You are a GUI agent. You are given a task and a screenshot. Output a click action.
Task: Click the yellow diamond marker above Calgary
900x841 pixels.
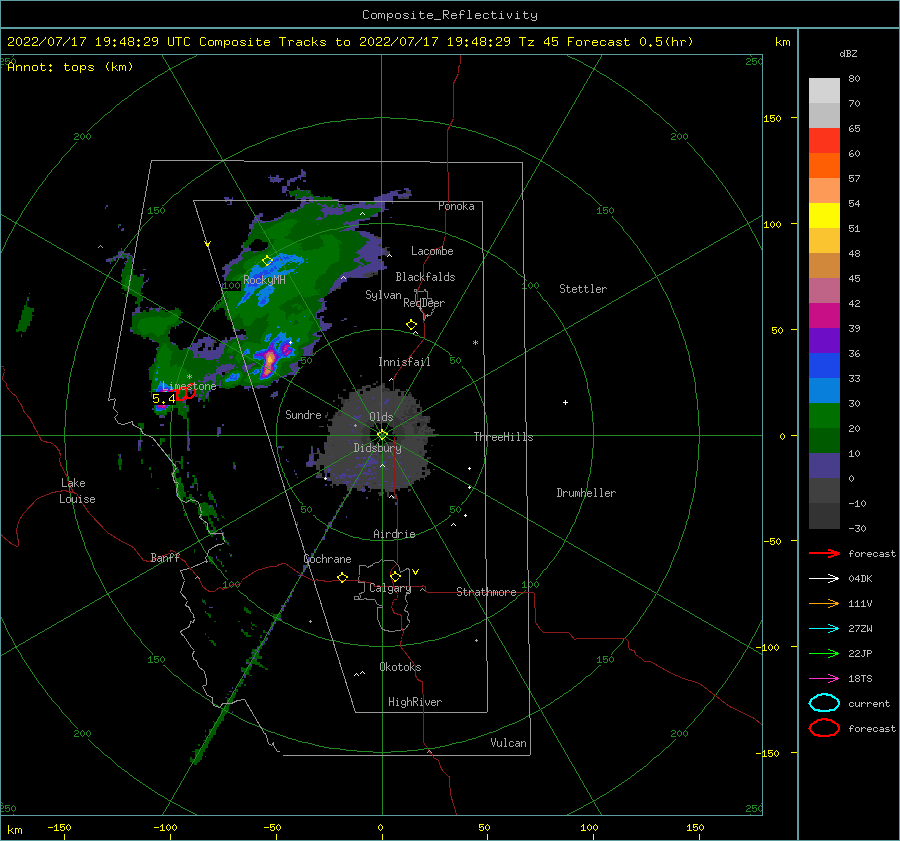(395, 576)
